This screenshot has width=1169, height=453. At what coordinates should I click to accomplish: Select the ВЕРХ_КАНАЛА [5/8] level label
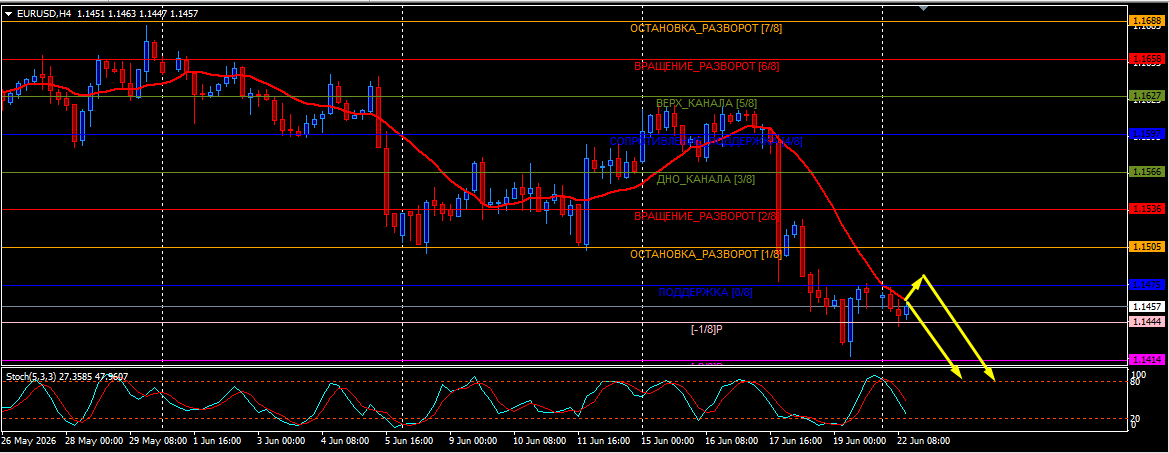[706, 103]
